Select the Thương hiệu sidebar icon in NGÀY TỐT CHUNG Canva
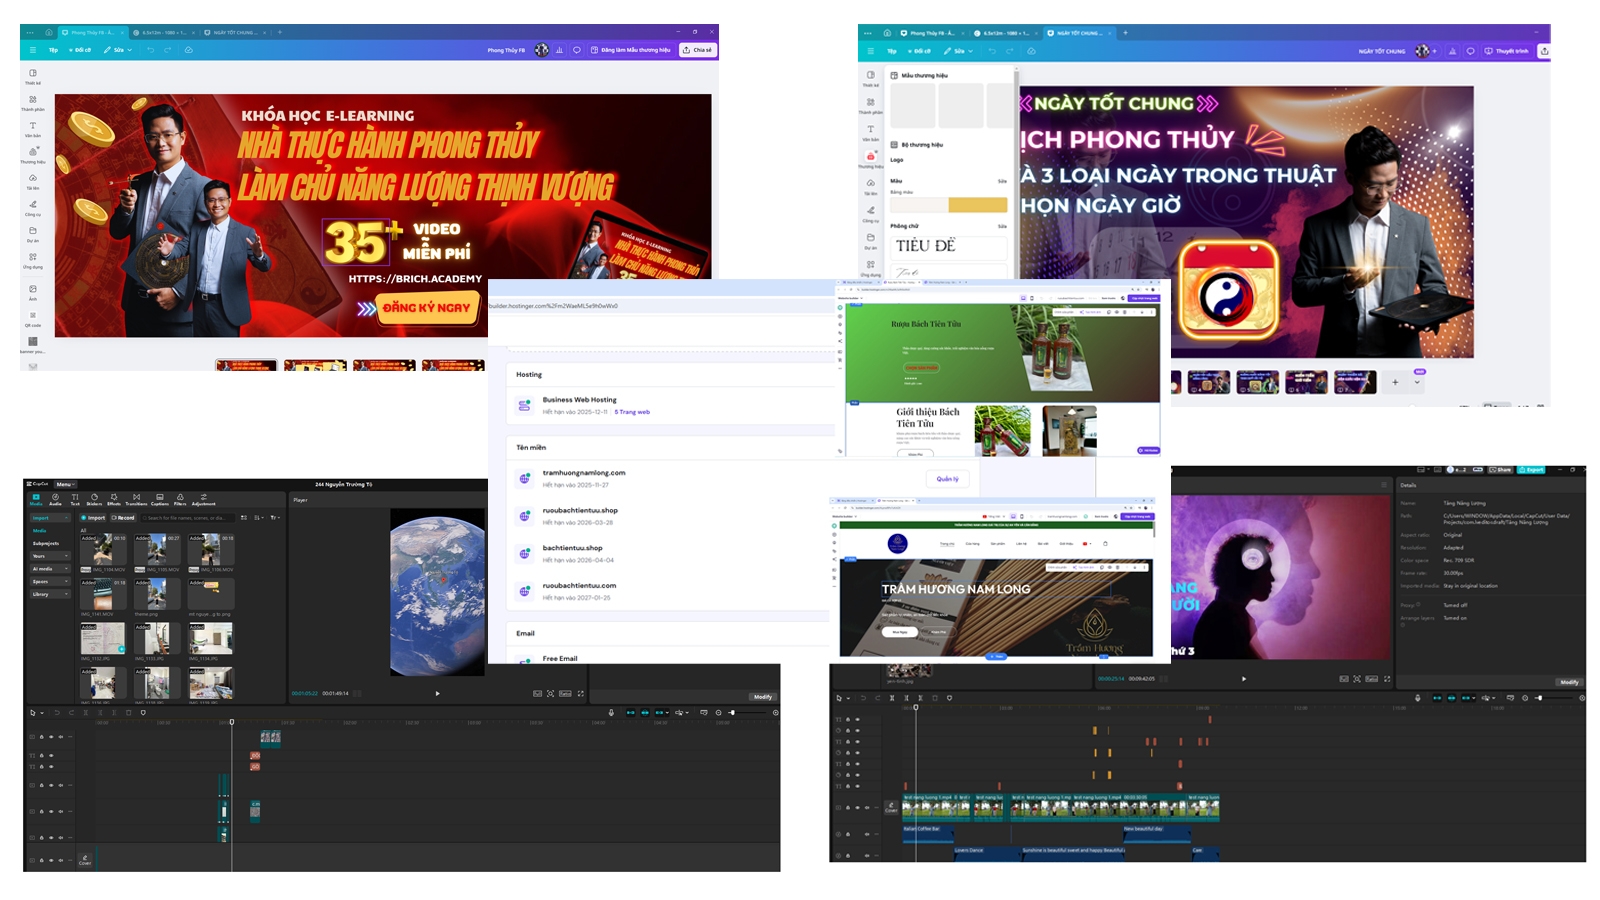The width and height of the screenshot is (1600, 900). pyautogui.click(x=870, y=159)
